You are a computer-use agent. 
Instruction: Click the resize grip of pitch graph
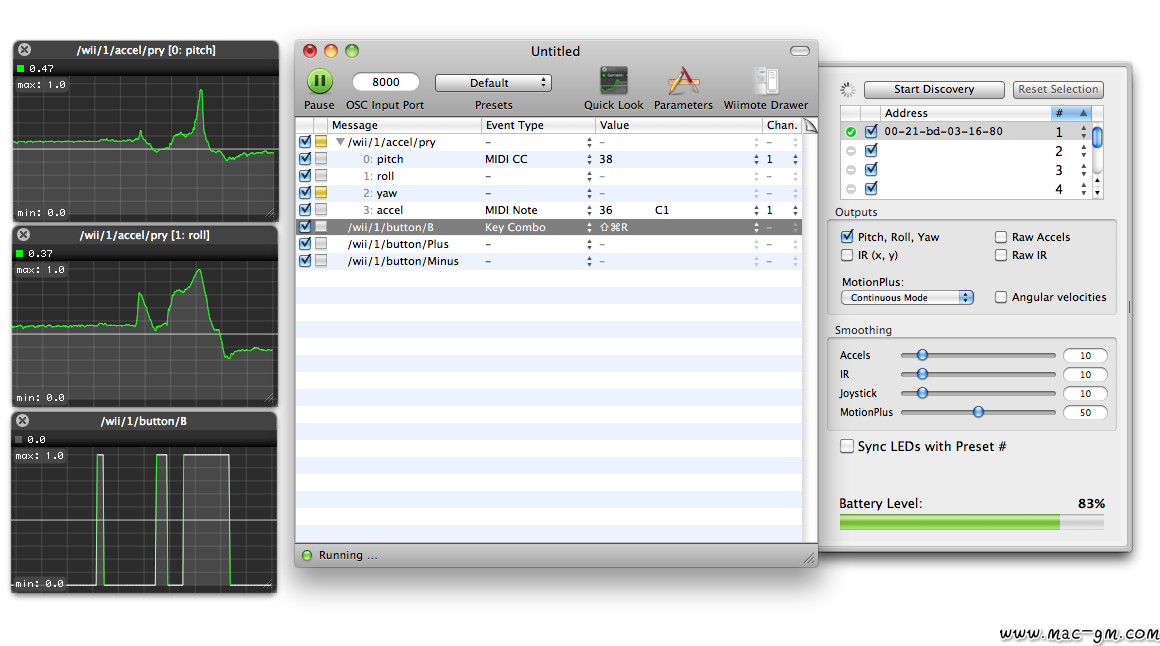click(x=270, y=213)
